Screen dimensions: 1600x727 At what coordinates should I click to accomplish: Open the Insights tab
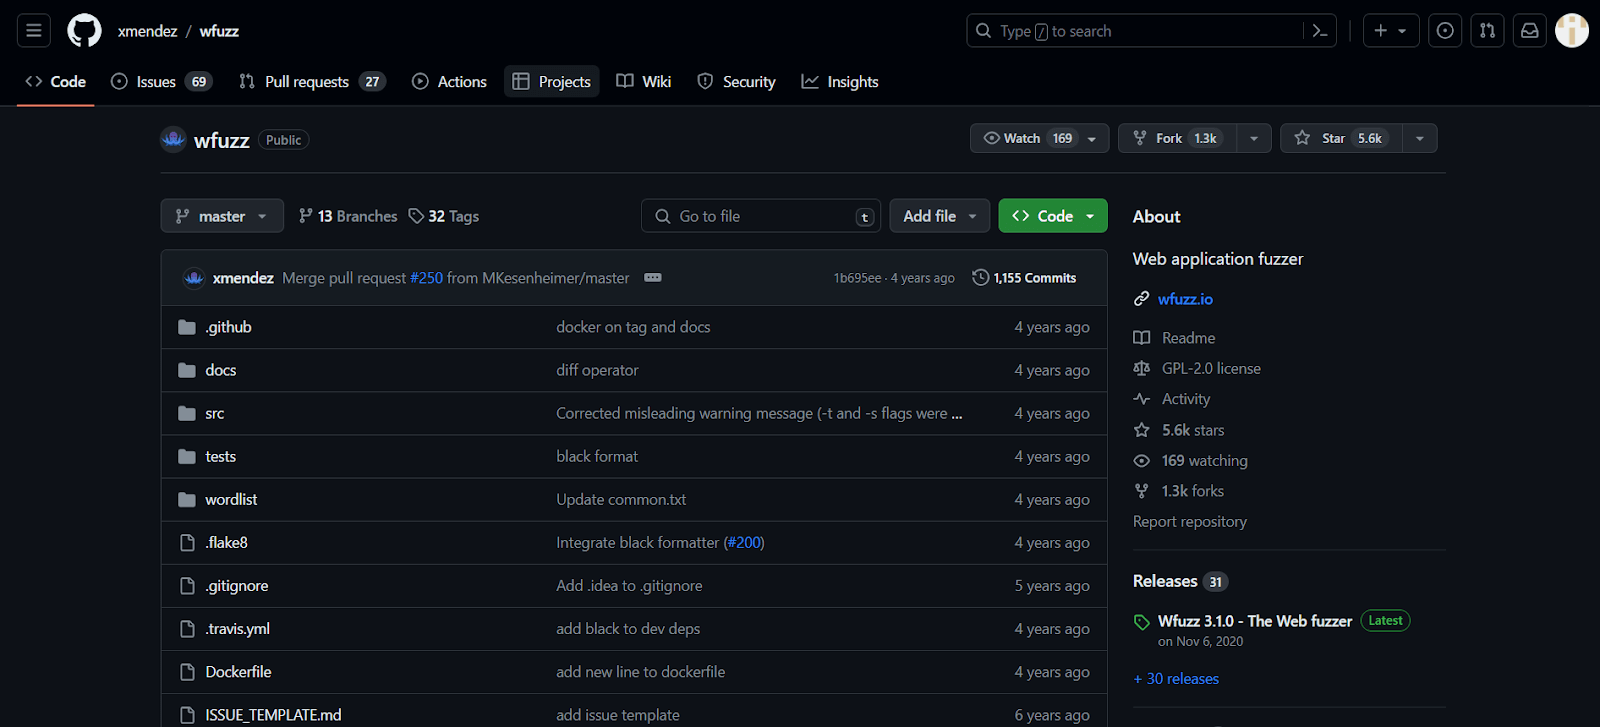click(840, 82)
